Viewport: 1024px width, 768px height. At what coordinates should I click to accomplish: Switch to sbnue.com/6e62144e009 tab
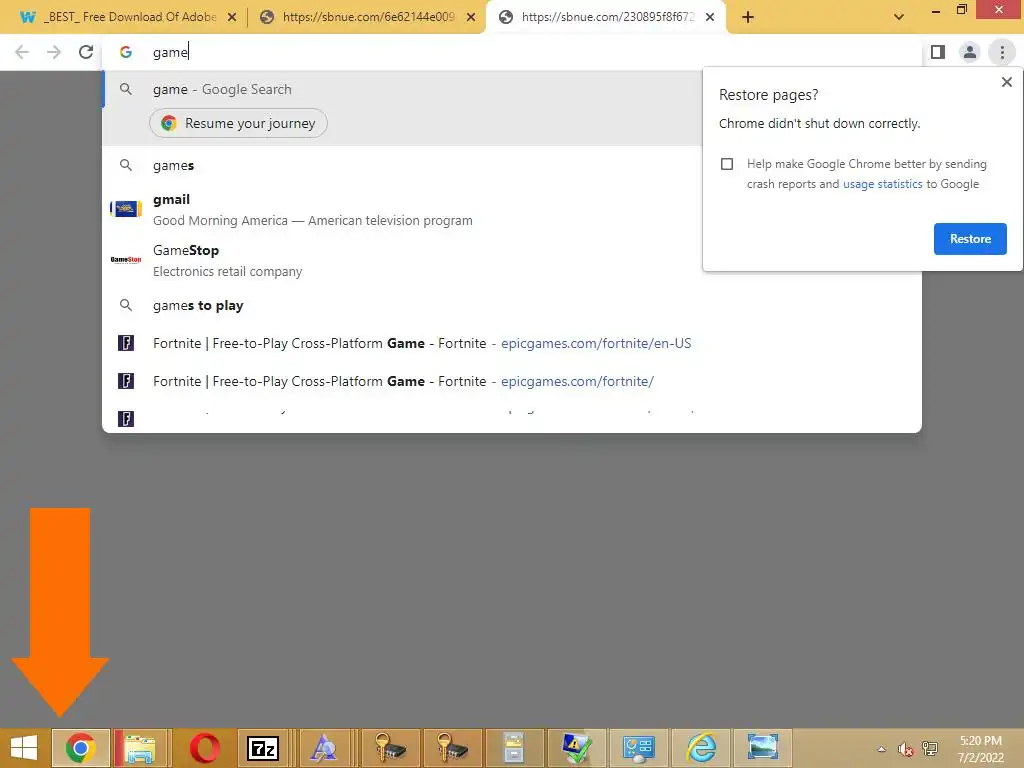[x=367, y=17]
